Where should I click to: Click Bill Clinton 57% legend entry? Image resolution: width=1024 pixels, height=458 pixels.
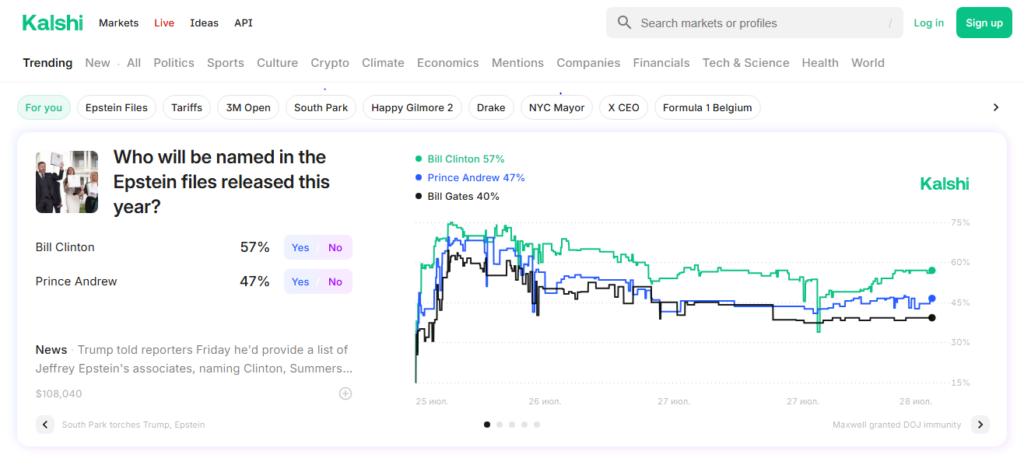click(460, 159)
